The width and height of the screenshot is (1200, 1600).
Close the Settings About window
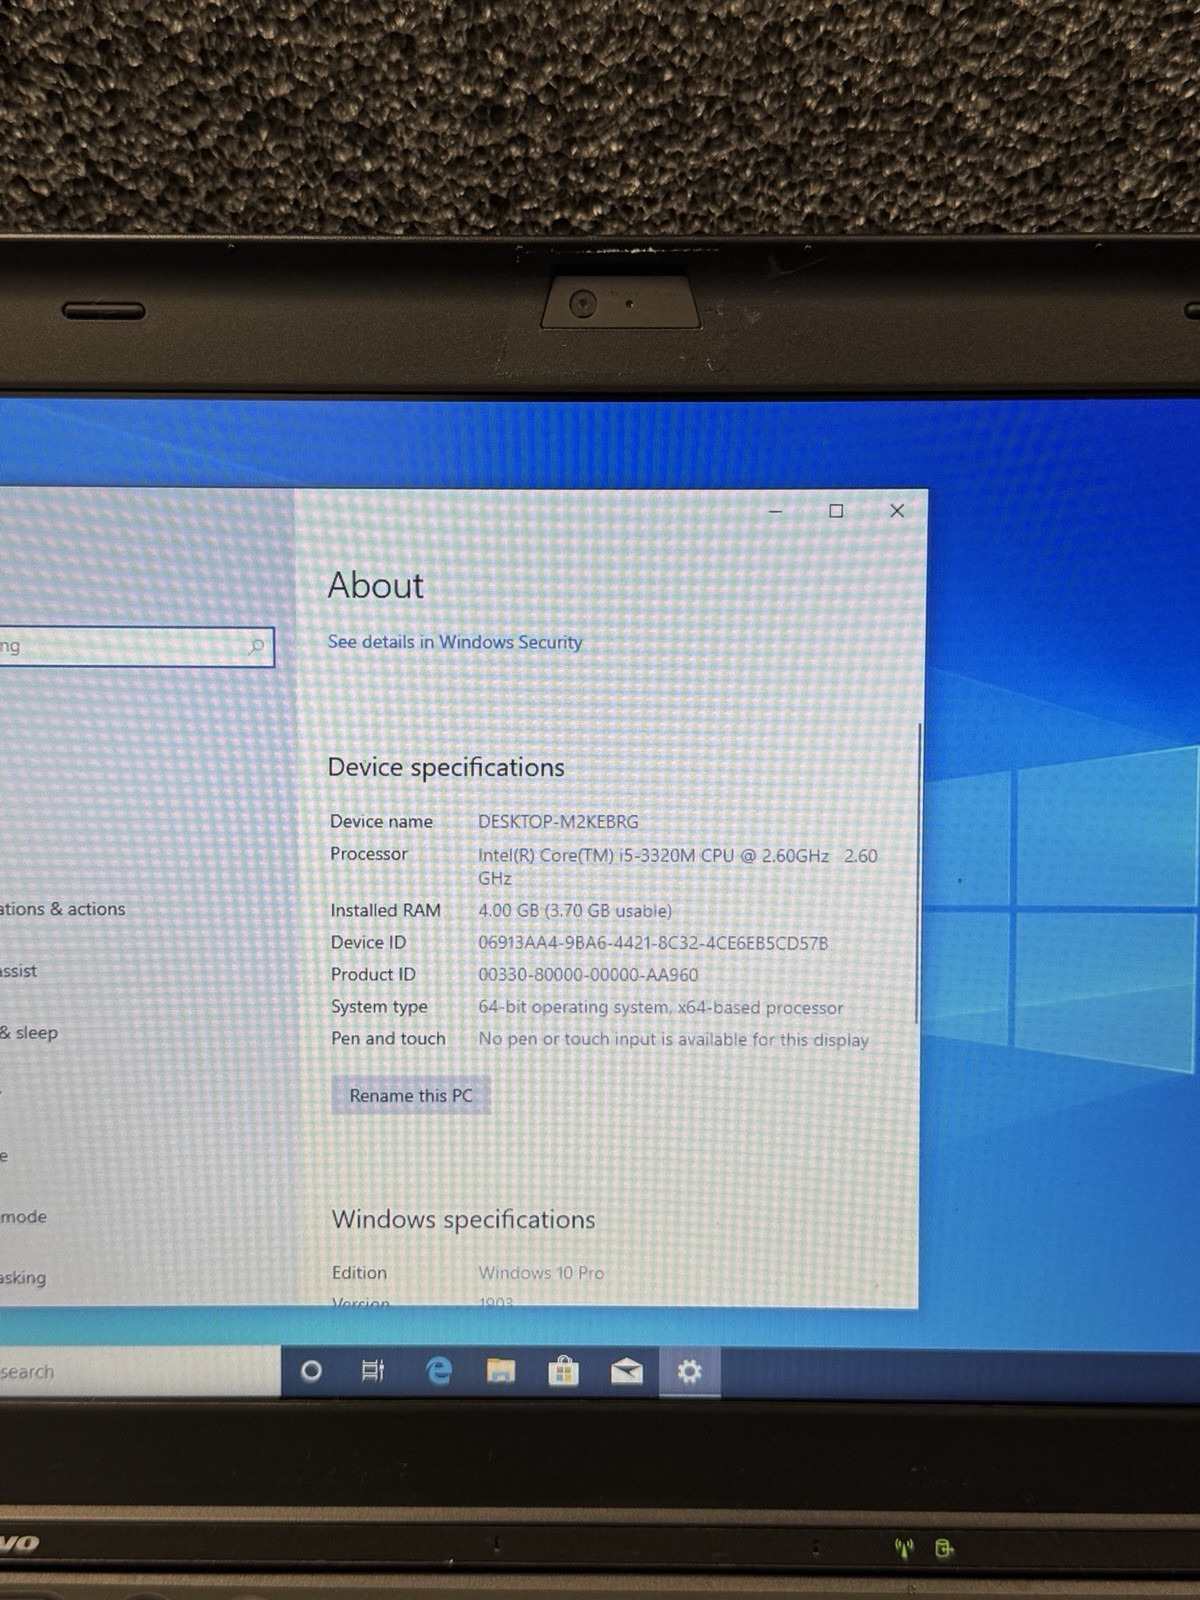[897, 510]
